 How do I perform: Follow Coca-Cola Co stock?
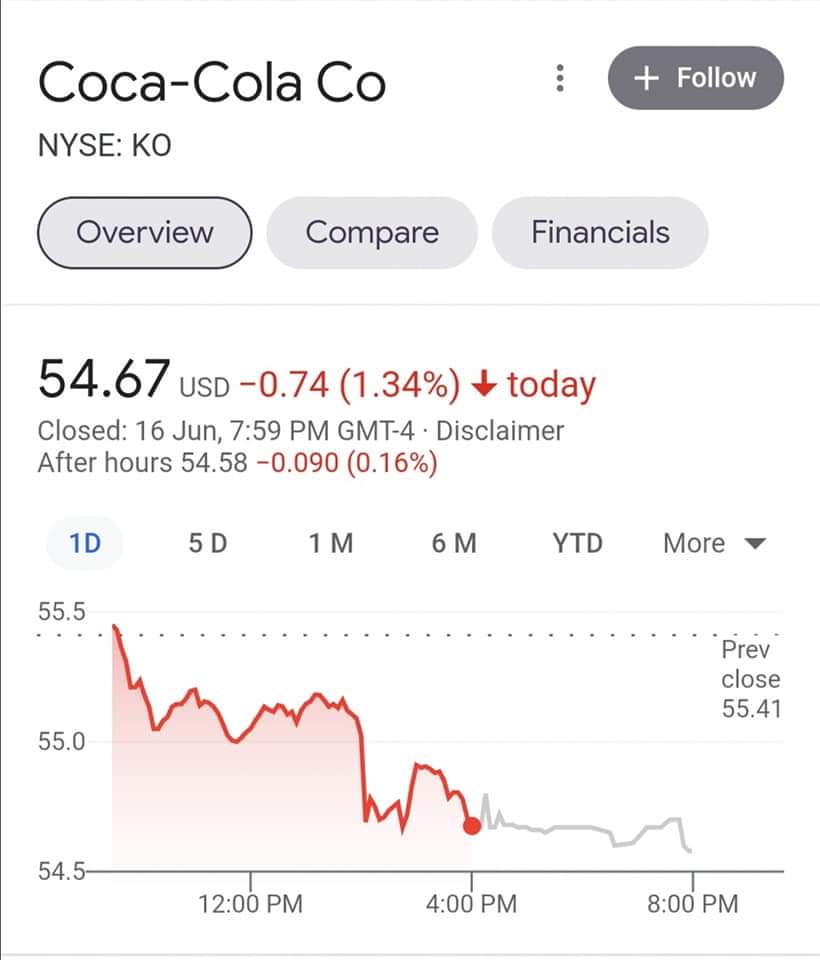click(695, 78)
